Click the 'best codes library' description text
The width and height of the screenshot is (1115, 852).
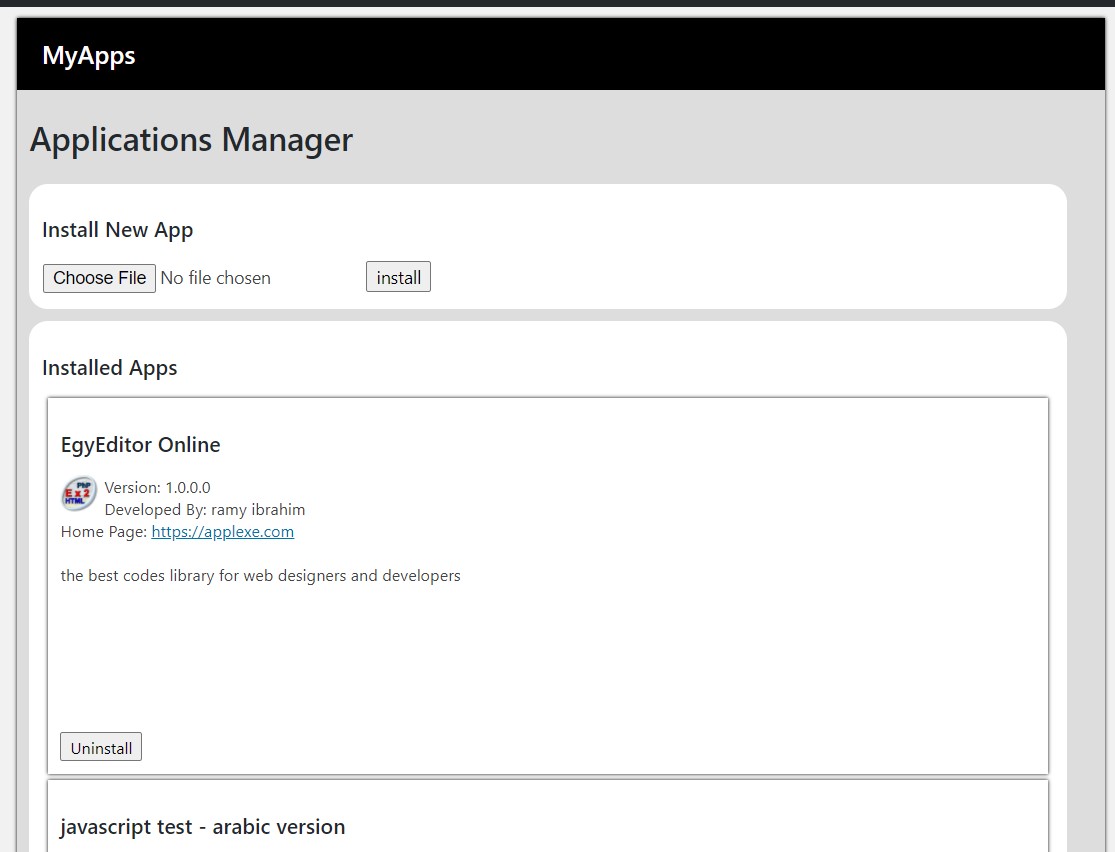[260, 576]
